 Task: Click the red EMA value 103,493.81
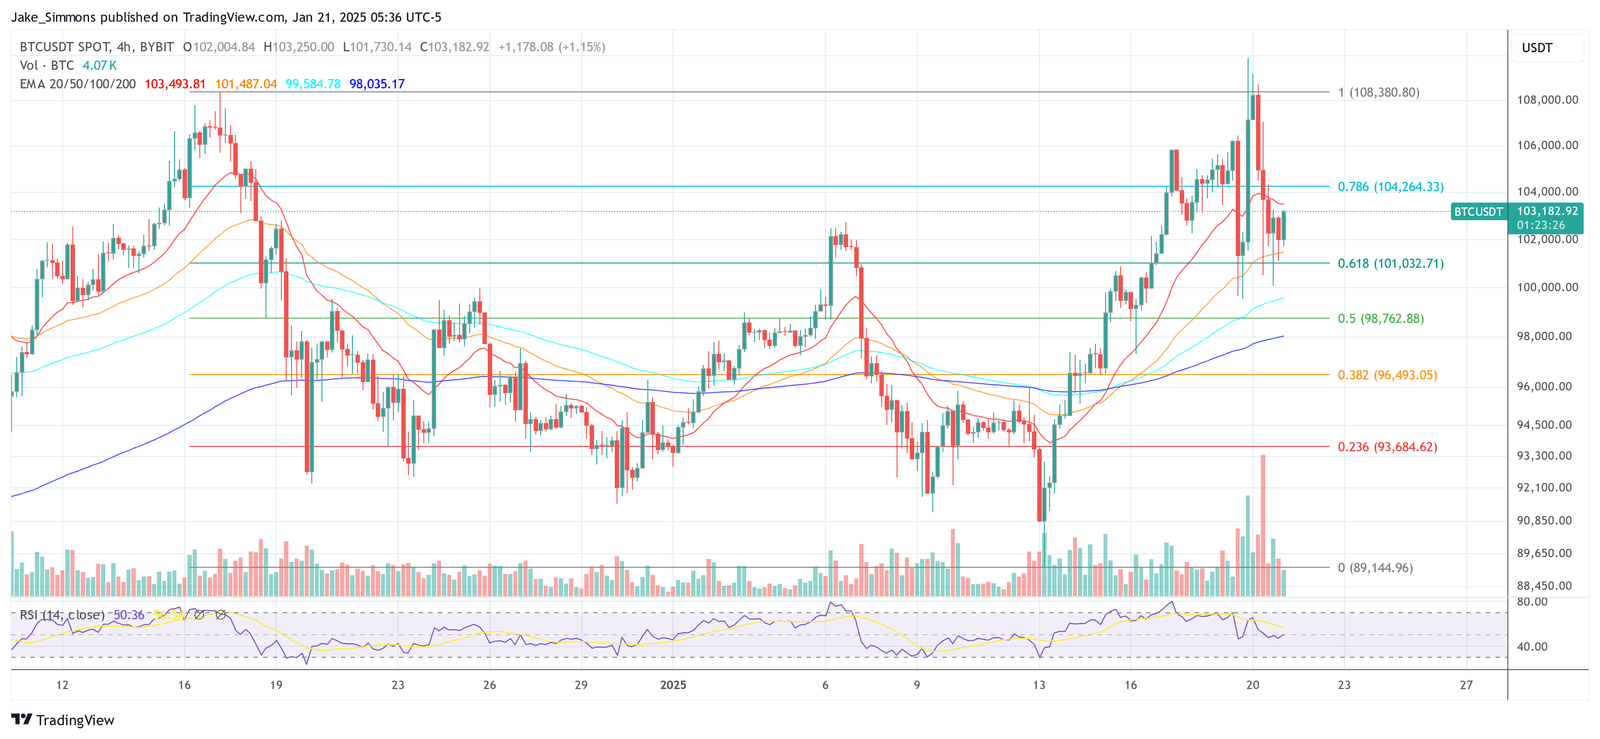175,84
